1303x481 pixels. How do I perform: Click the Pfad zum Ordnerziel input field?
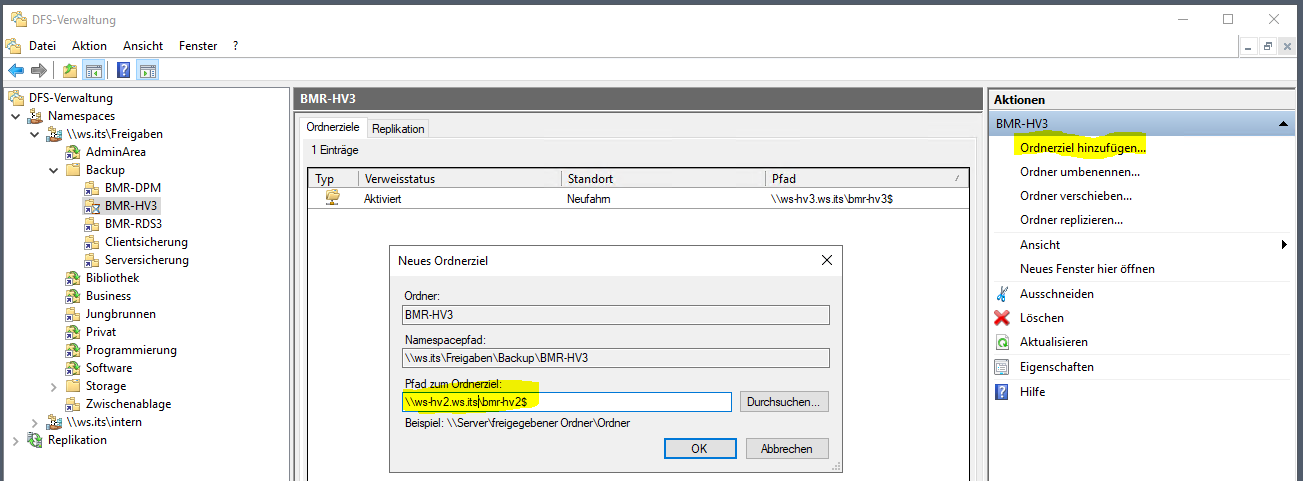tap(566, 402)
